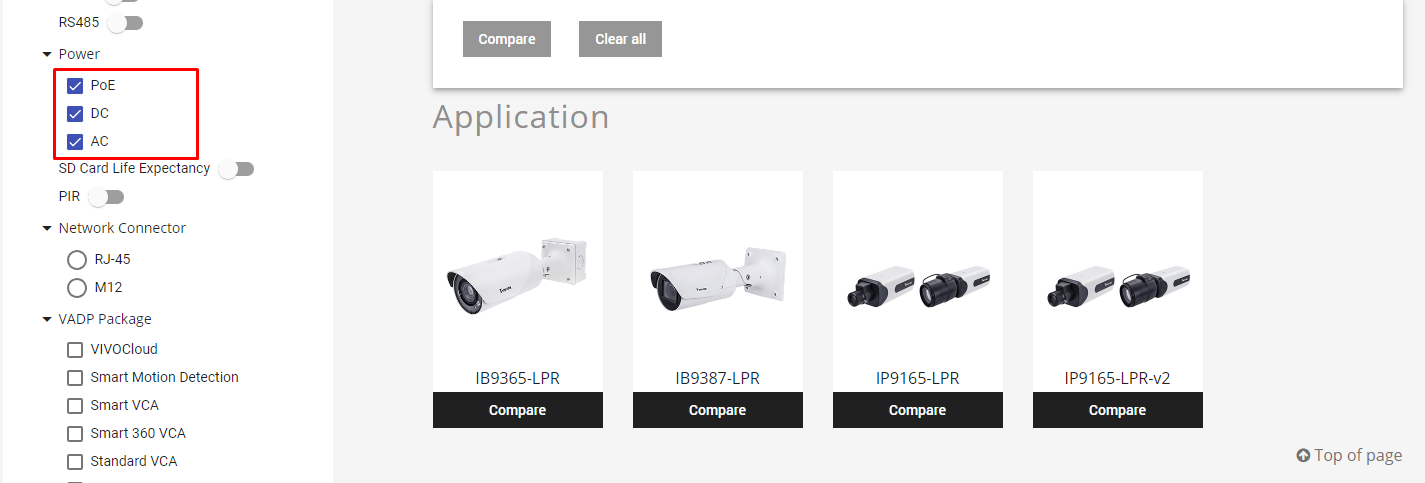Collapse the Power filter section
This screenshot has height=483, width=1425.
point(47,54)
